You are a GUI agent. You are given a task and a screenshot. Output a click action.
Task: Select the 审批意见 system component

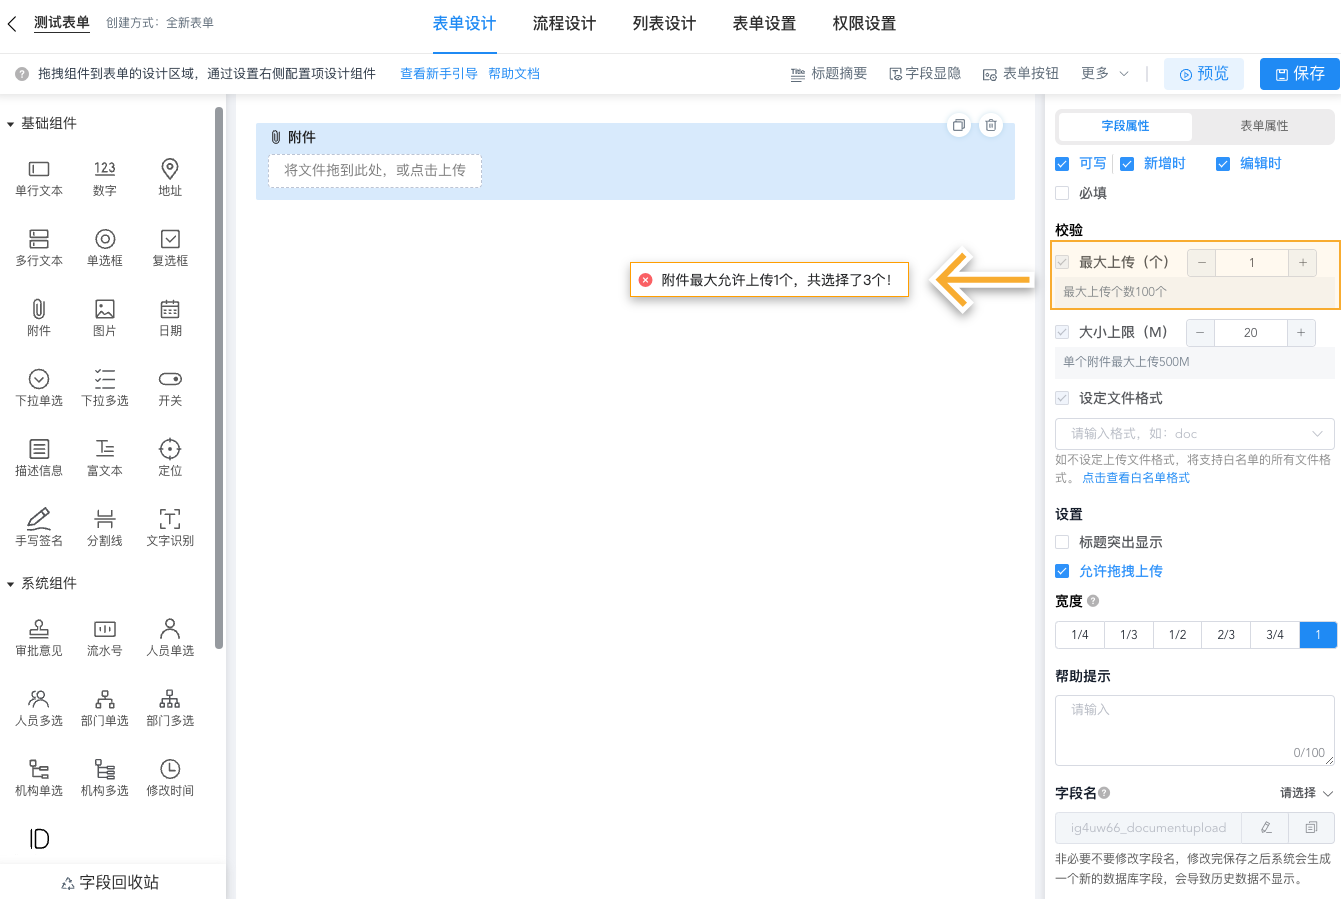[38, 637]
